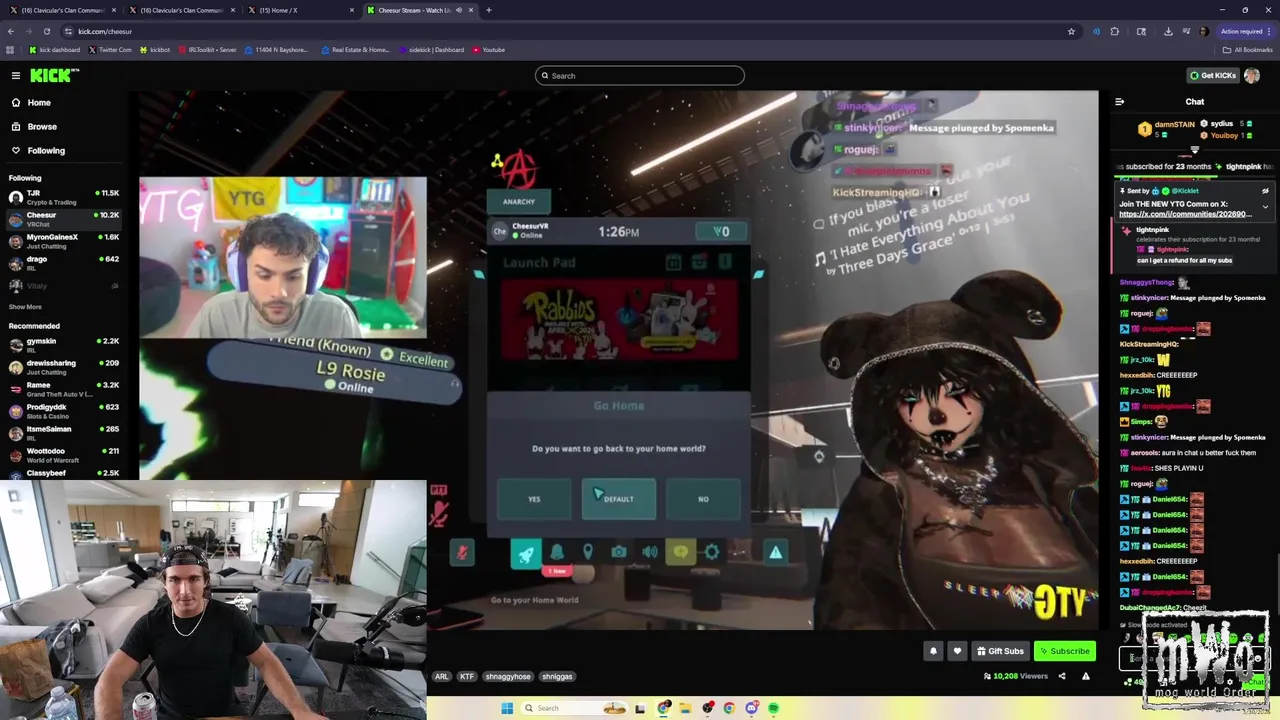This screenshot has height=720, width=1280.
Task: Click the share stream icon
Action: pos(1062,676)
